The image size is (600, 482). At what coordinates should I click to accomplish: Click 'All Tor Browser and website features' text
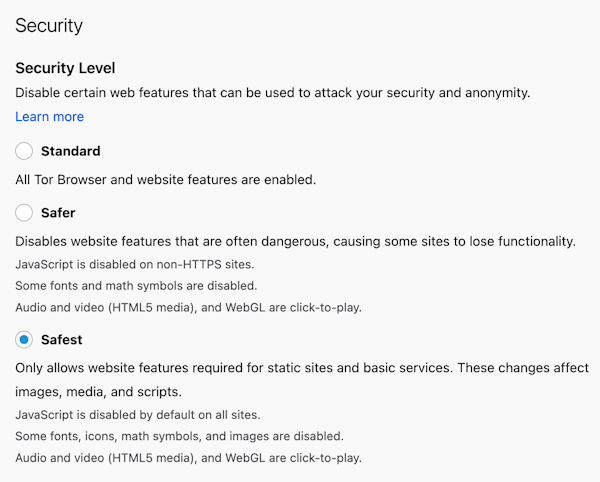pyautogui.click(x=166, y=180)
